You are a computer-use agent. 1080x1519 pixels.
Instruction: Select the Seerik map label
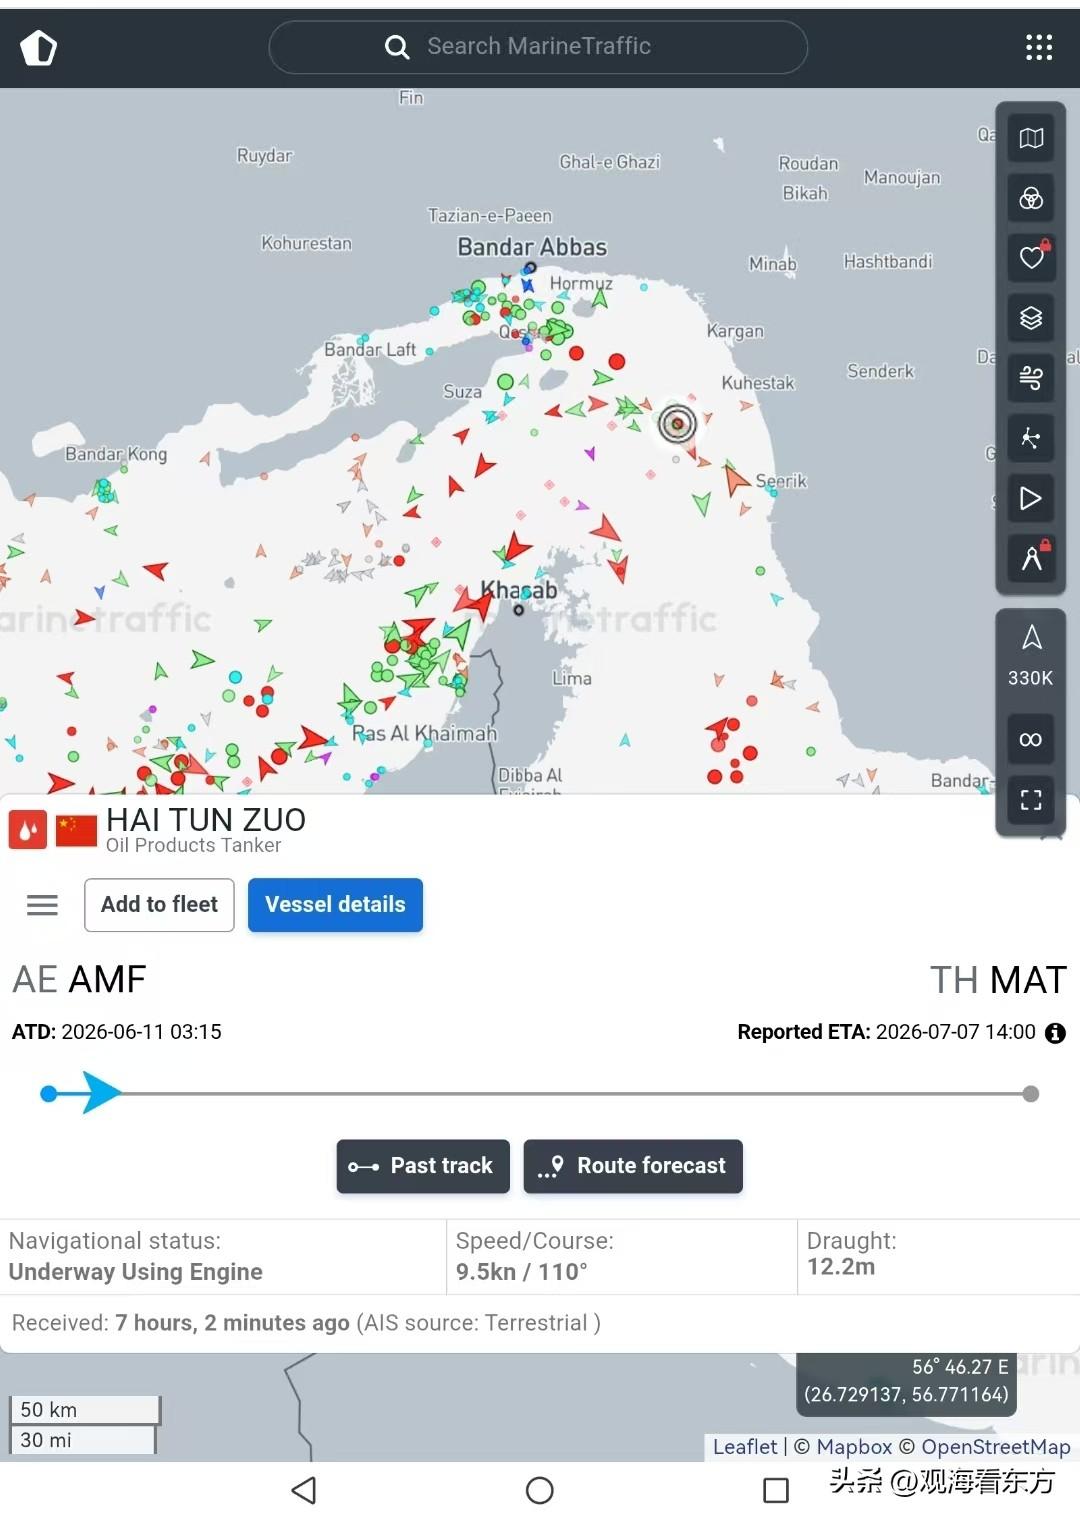(781, 481)
